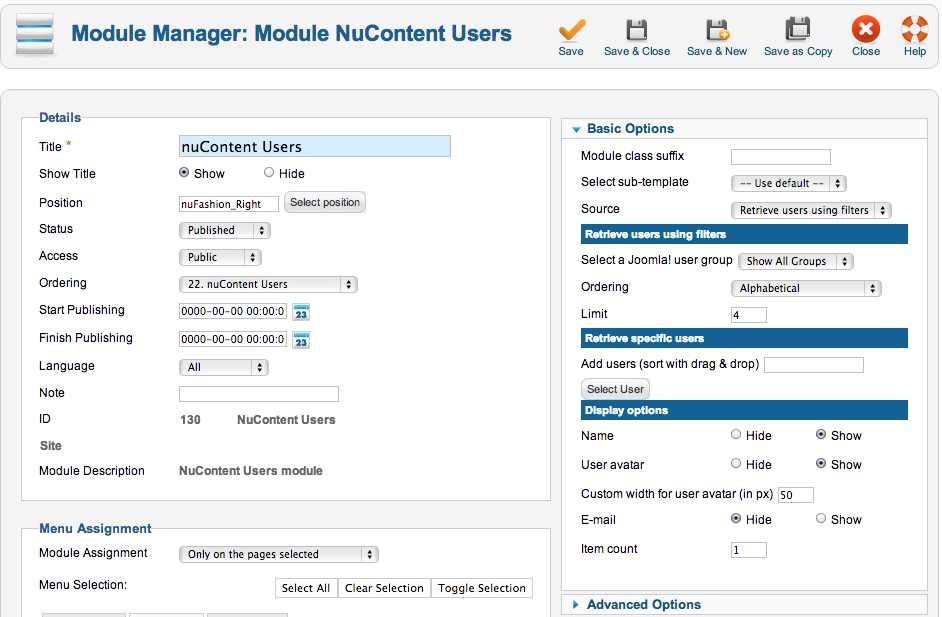
Task: Click the Select position button
Action: (x=325, y=202)
